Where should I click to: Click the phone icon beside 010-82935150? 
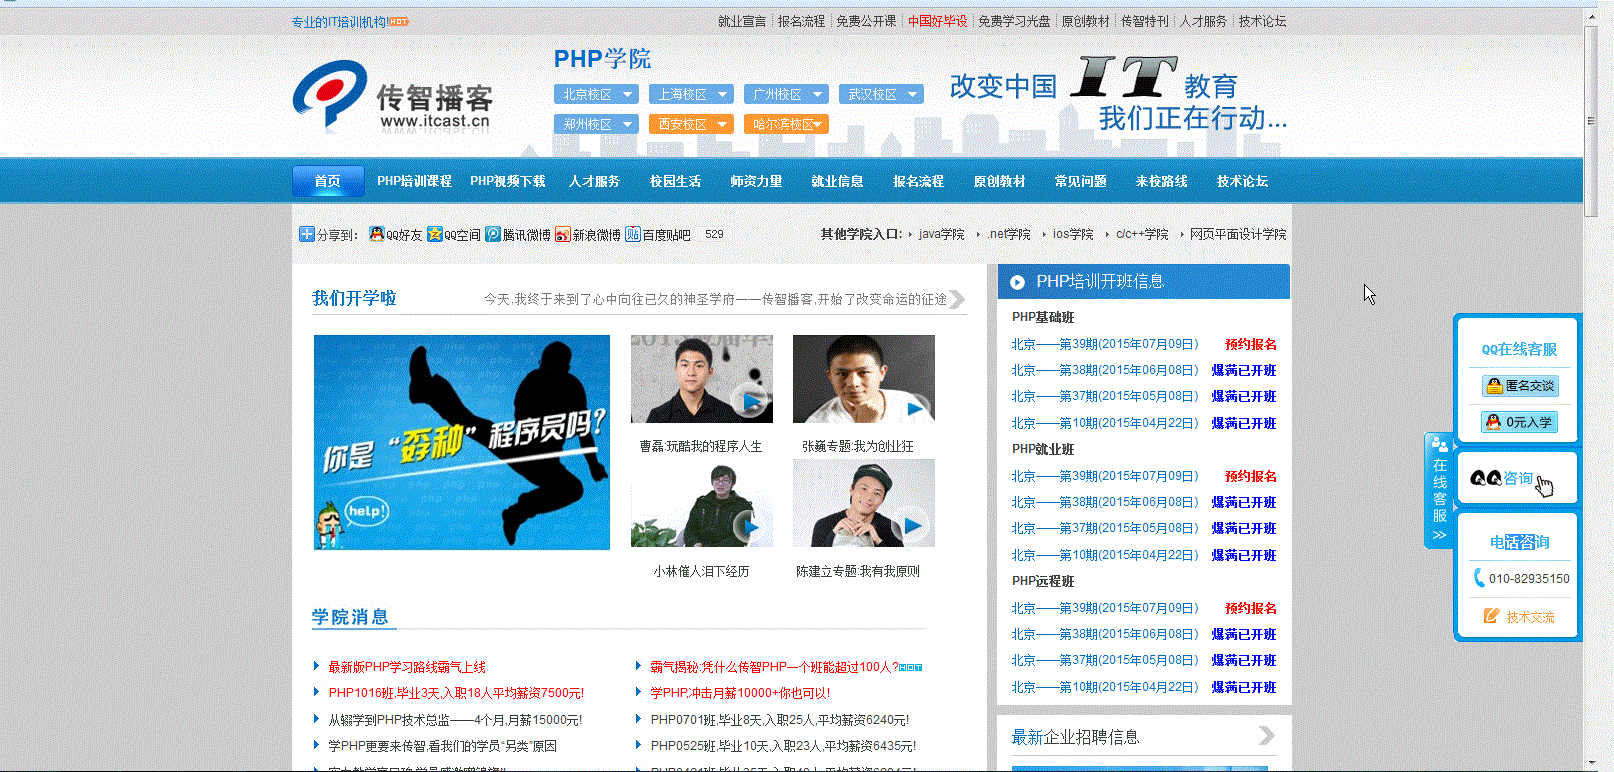(1479, 578)
